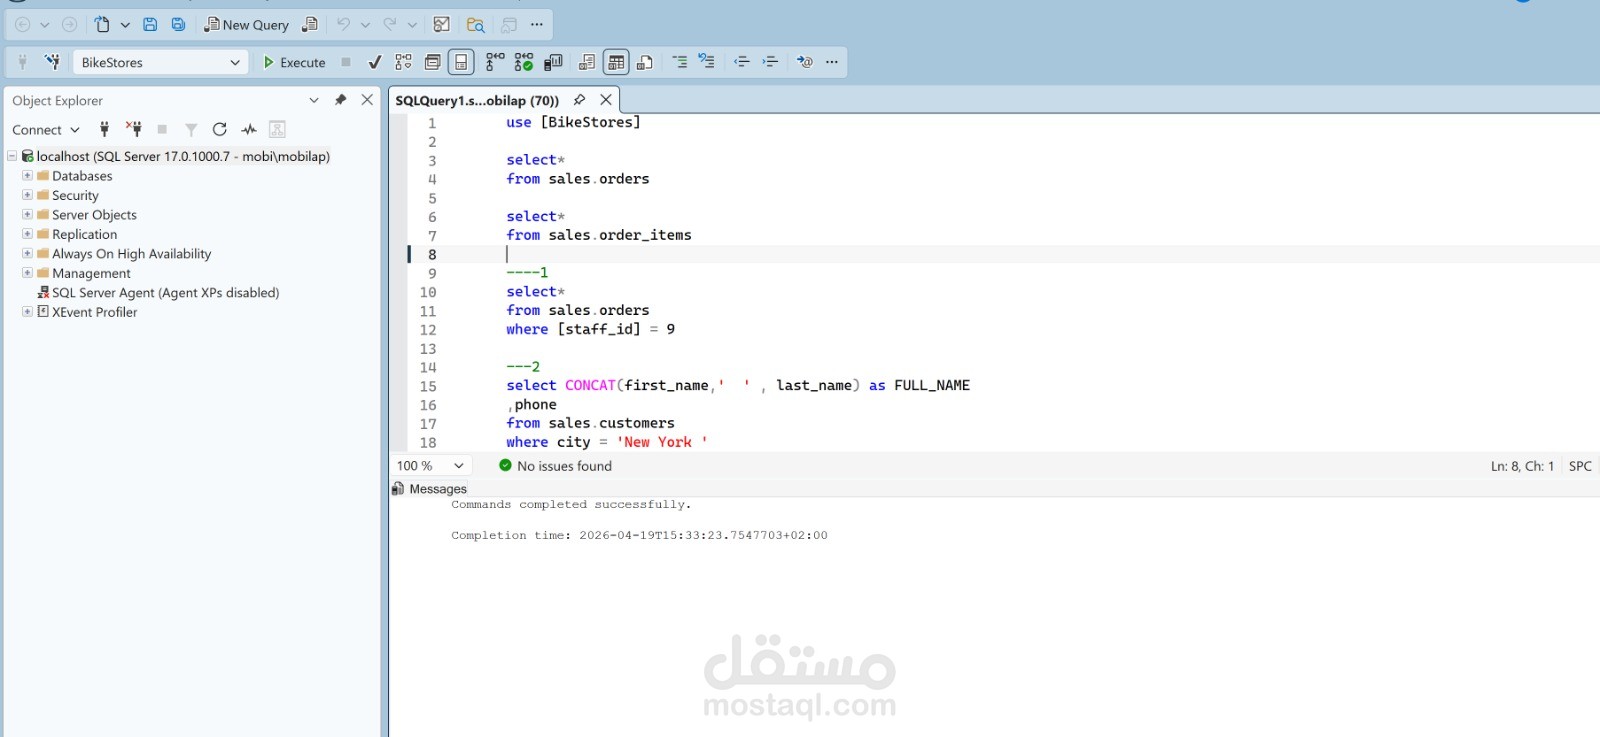
Task: Select Results to File icon
Action: (x=645, y=62)
